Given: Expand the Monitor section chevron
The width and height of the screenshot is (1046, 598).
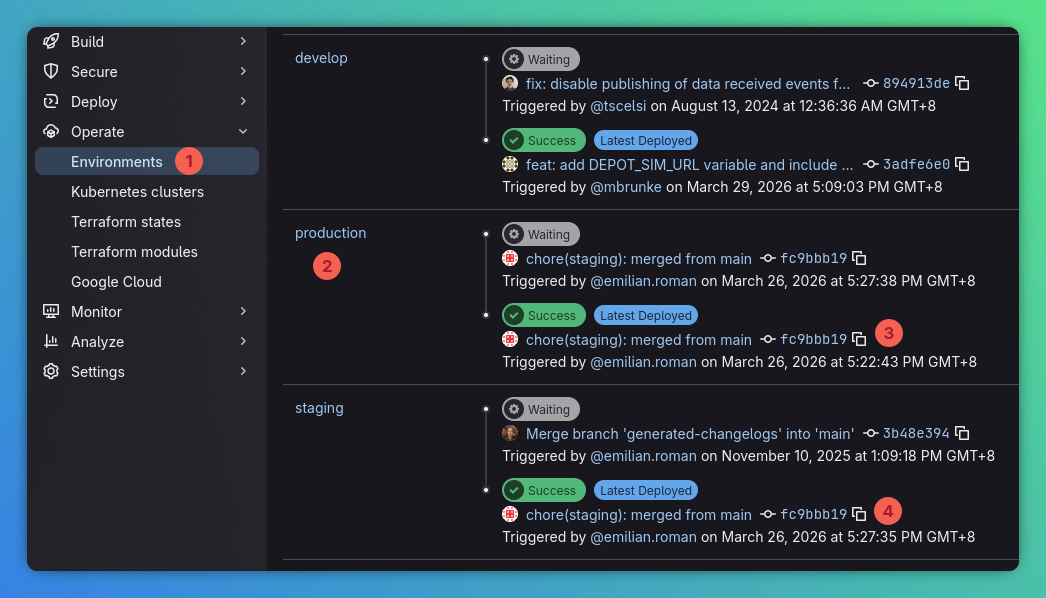Looking at the screenshot, I should point(242,311).
